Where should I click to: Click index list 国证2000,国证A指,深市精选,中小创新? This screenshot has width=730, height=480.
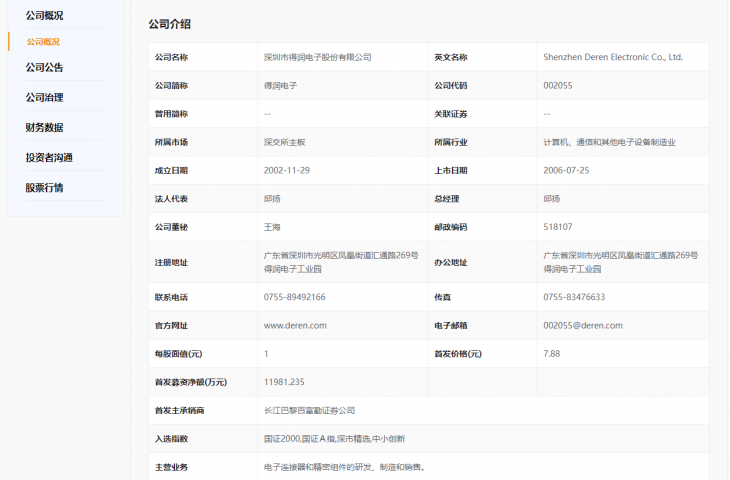point(334,439)
